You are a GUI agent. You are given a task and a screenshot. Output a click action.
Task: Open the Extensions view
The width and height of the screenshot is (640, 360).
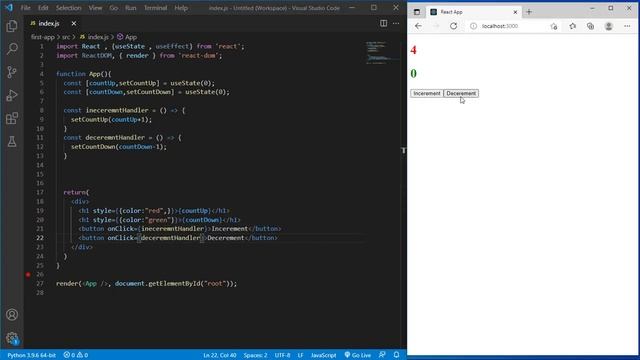[x=12, y=118]
